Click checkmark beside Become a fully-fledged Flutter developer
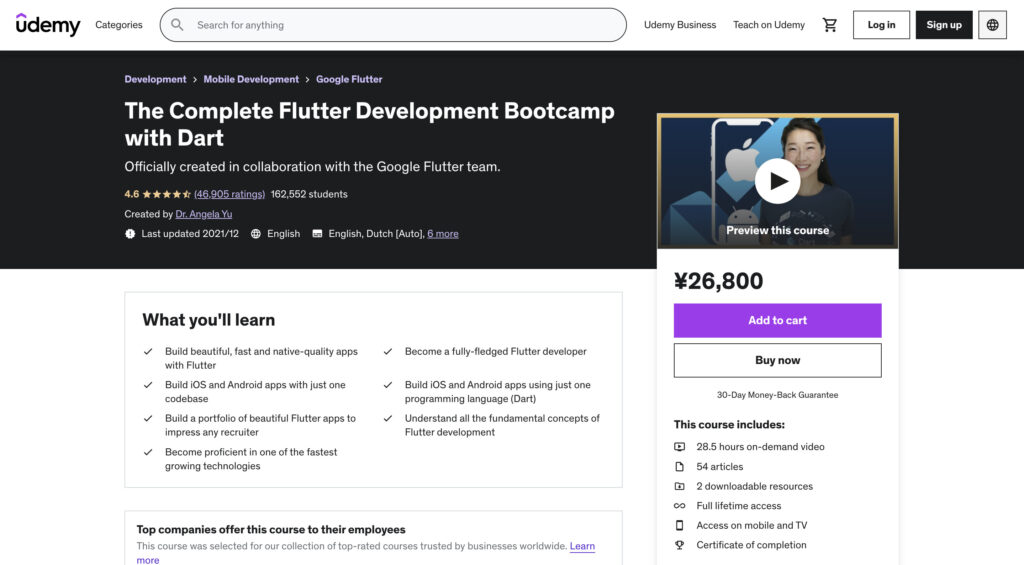1024x565 pixels. (x=388, y=351)
